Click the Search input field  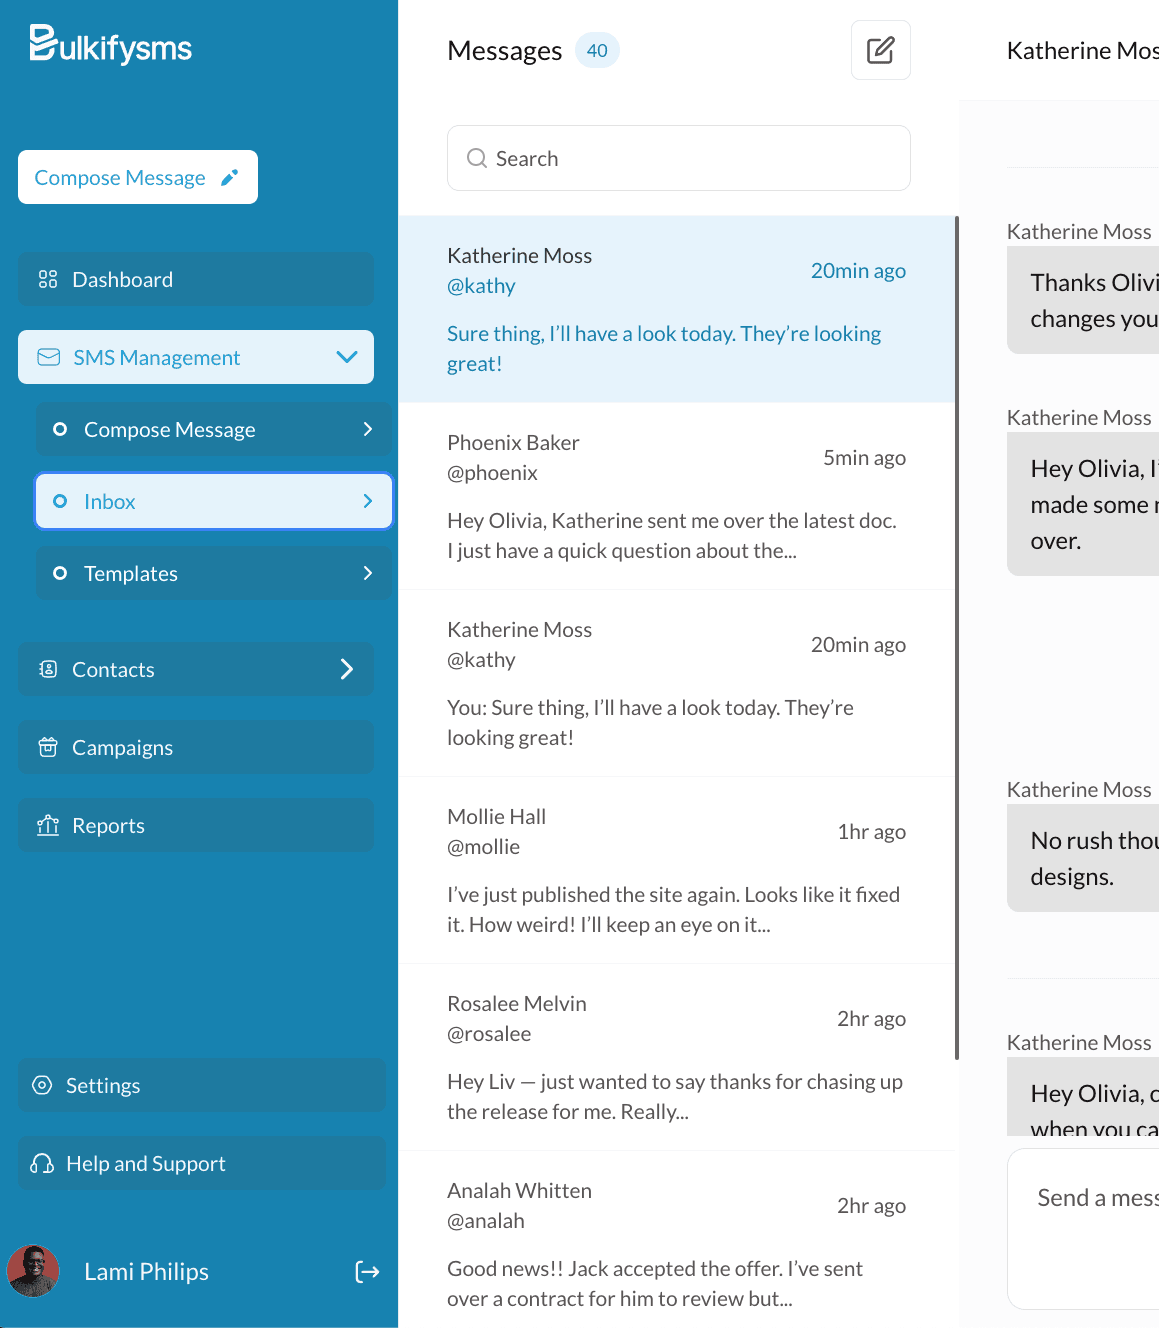[x=679, y=158]
